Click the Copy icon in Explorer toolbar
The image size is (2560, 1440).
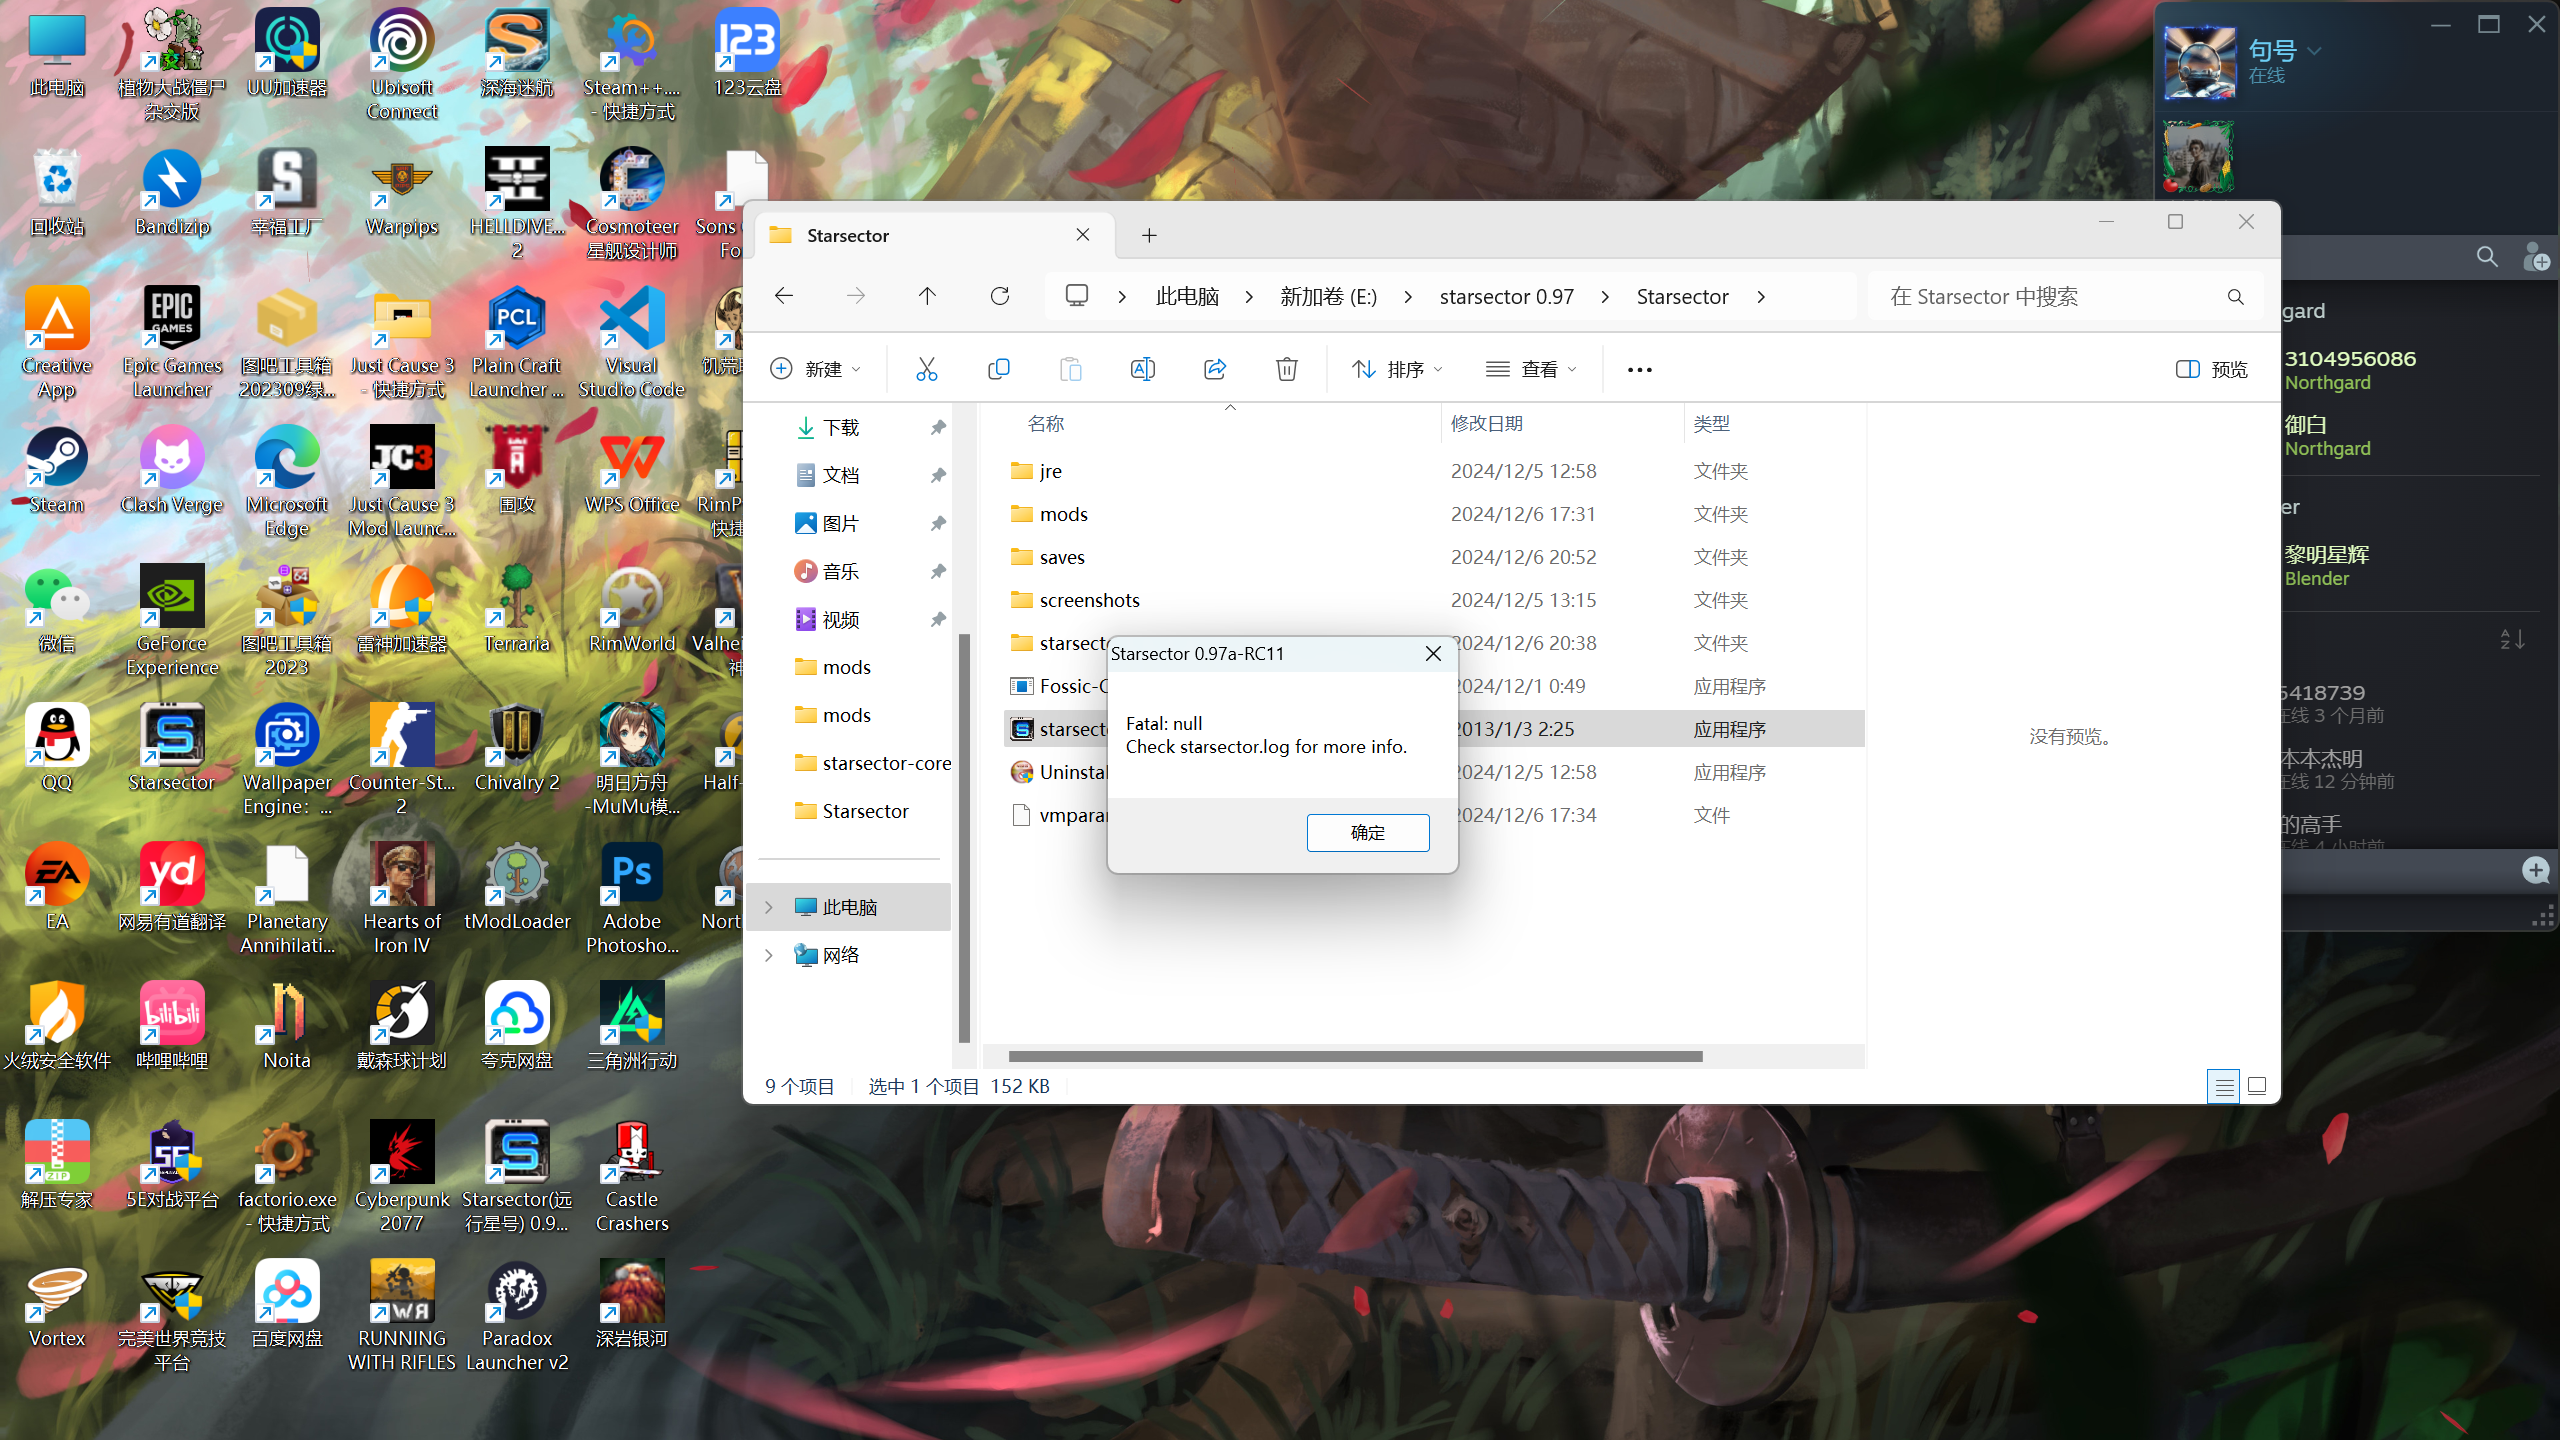tap(998, 369)
